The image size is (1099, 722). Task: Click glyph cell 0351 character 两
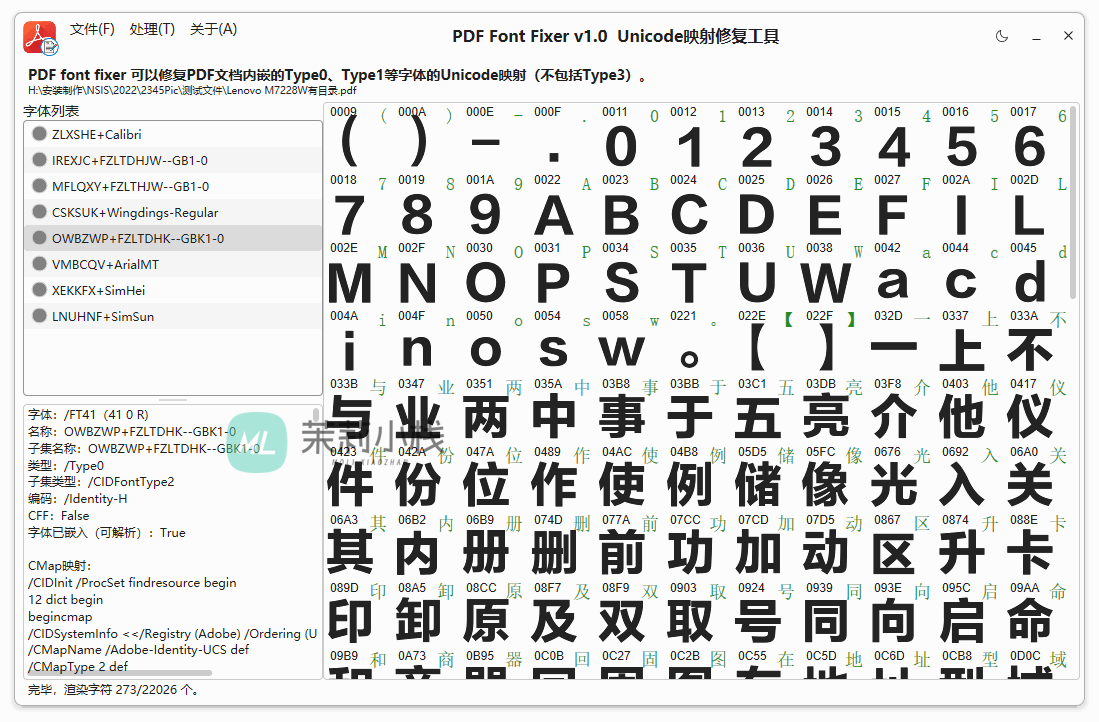pos(495,410)
